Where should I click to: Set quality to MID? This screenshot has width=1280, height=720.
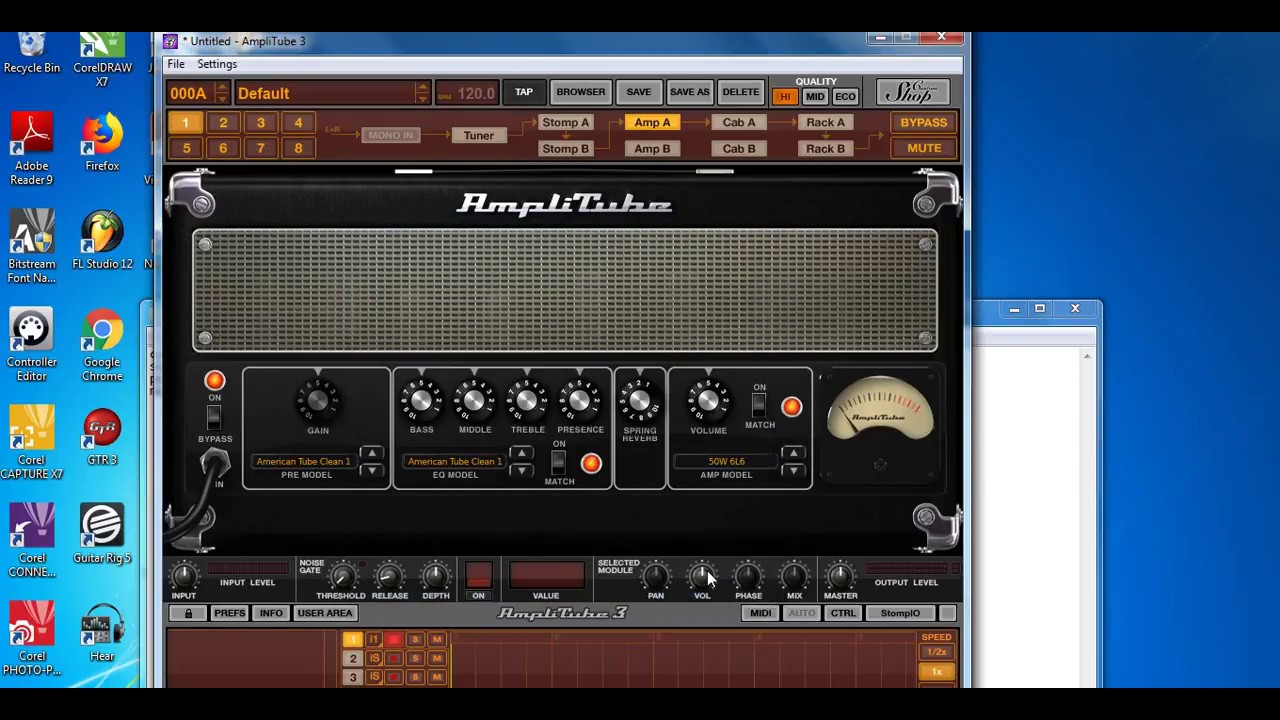815,97
